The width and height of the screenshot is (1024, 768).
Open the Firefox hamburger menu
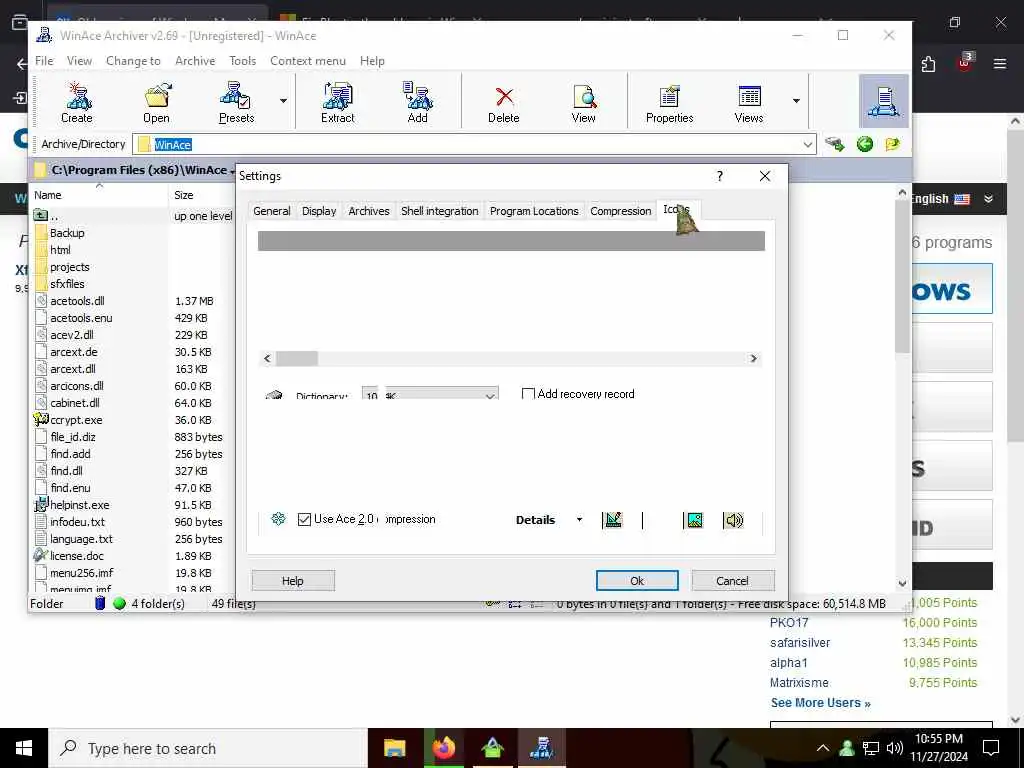tap(1000, 64)
